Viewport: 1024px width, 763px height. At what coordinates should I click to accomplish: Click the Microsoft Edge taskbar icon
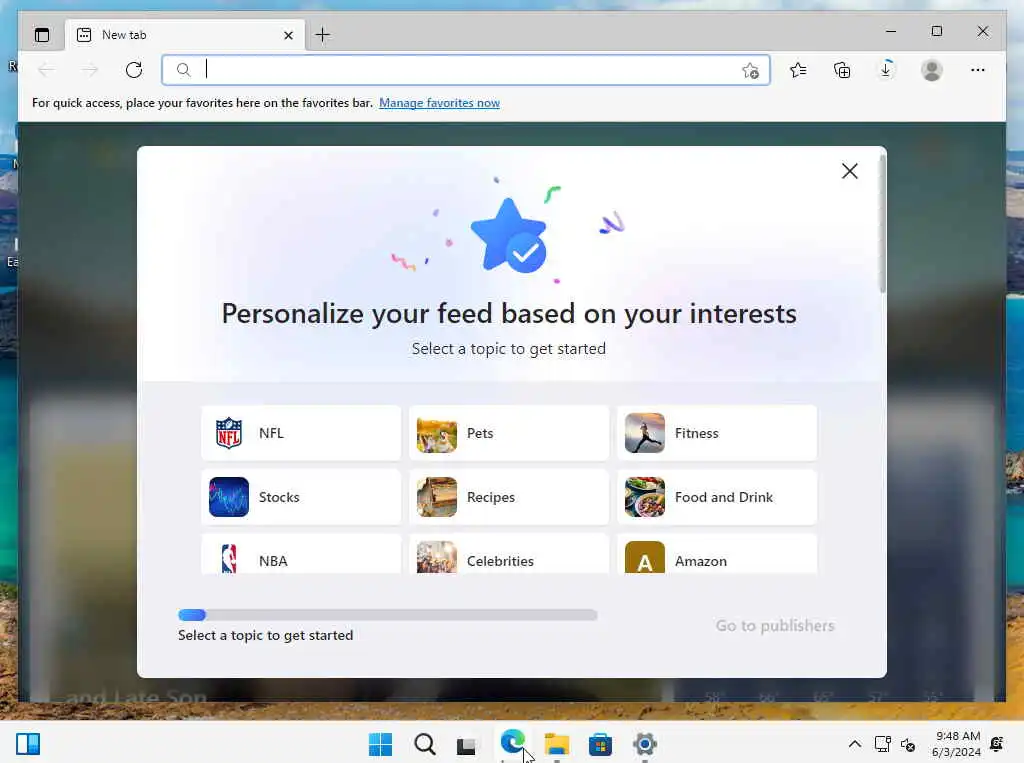(513, 743)
